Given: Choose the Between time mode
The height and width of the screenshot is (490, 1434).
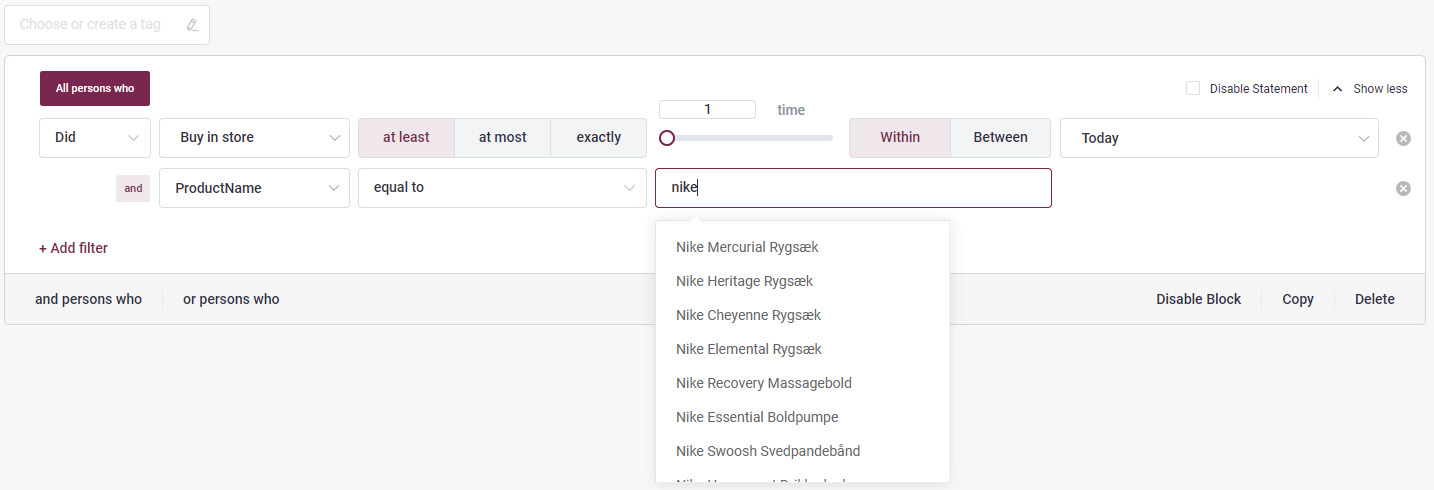Looking at the screenshot, I should pos(1000,138).
